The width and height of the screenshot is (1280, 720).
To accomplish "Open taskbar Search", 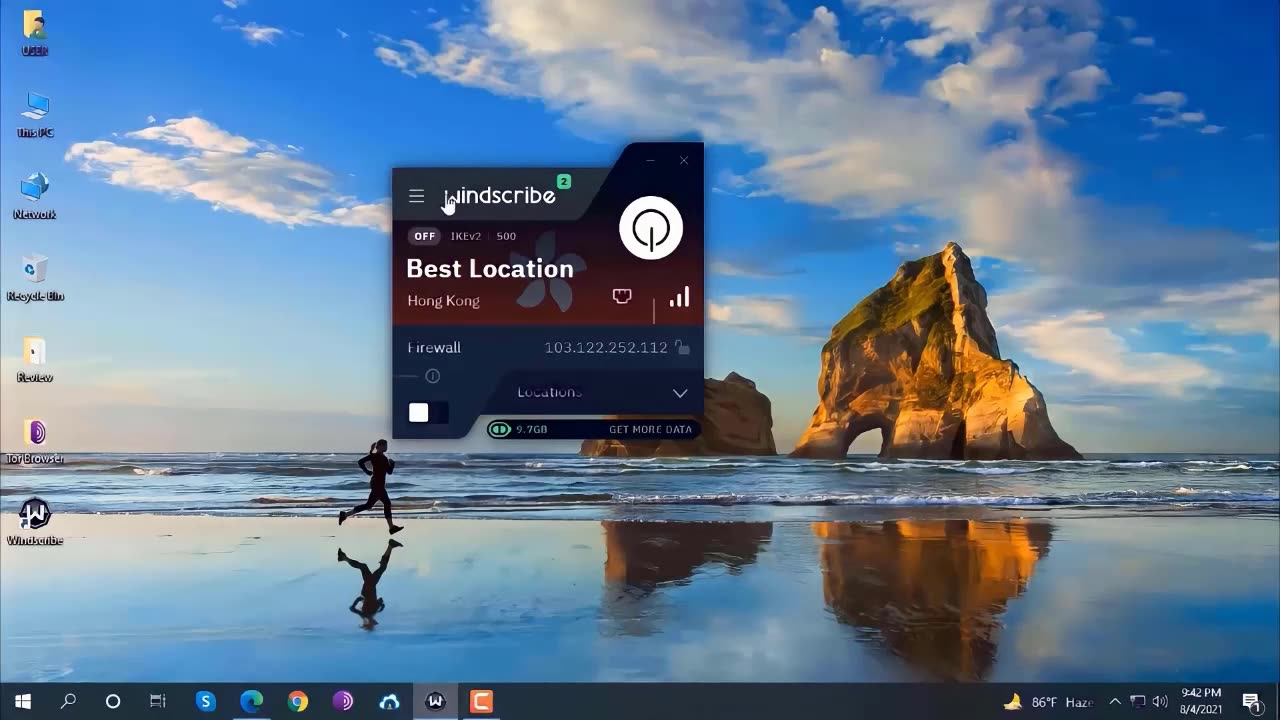I will (68, 701).
